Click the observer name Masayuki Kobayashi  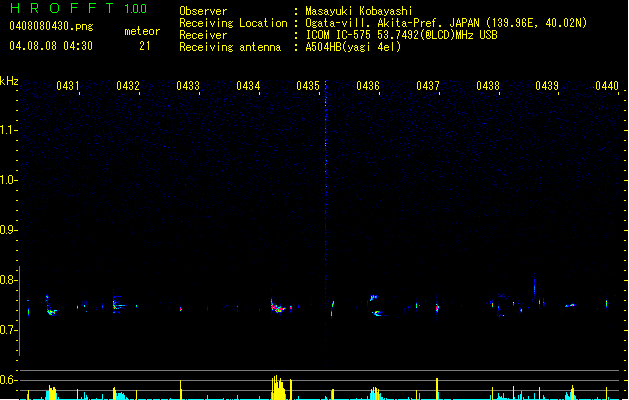(359, 11)
